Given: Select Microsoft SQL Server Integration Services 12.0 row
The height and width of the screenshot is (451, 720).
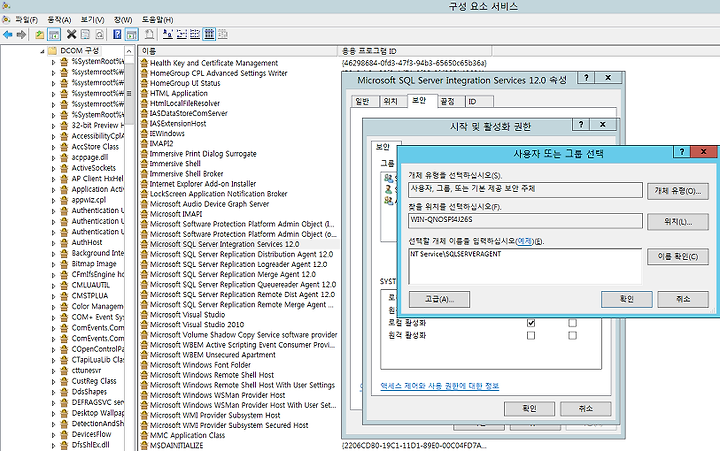Looking at the screenshot, I should [239, 244].
